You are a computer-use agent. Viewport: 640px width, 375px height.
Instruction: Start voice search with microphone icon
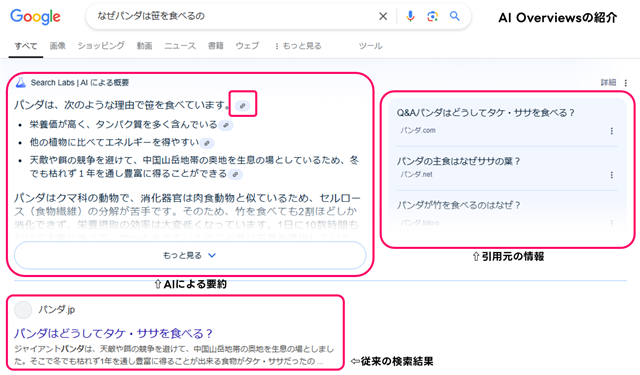click(410, 16)
